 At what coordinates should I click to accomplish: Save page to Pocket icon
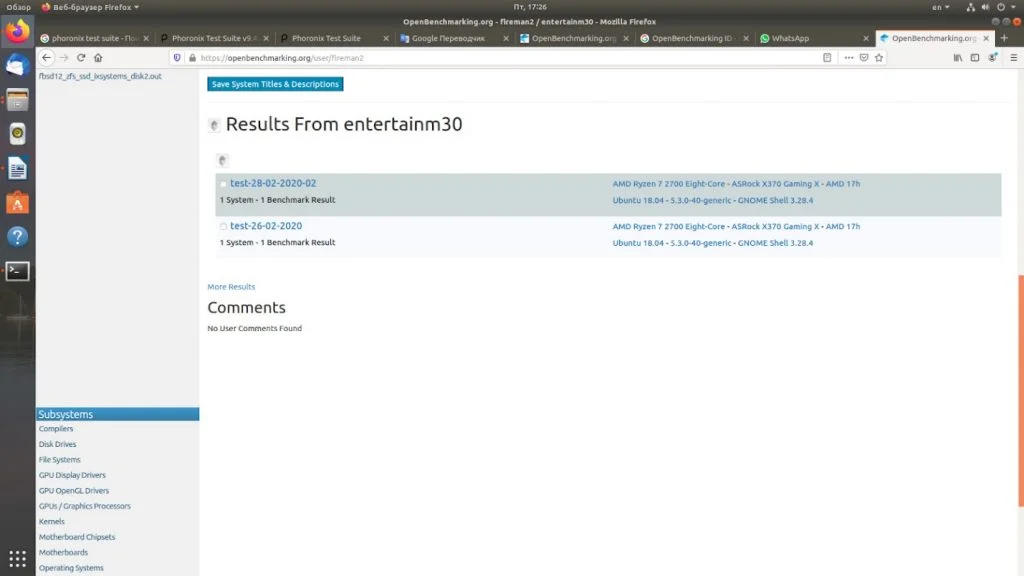click(x=863, y=57)
